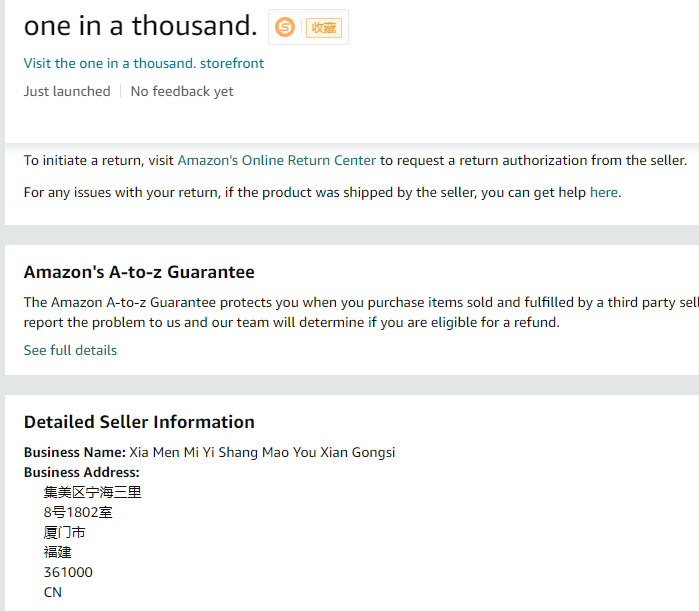Click the province name 福建
This screenshot has width=699, height=611.
58,552
